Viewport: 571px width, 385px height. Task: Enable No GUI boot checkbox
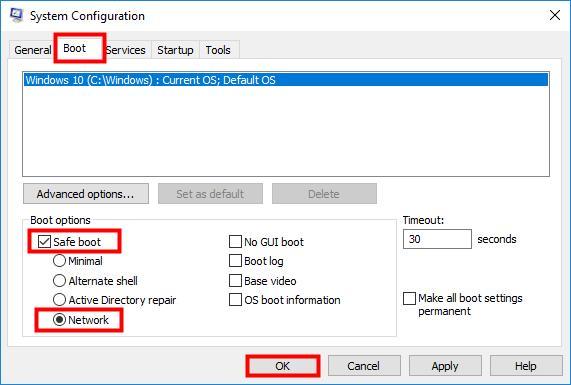[235, 241]
